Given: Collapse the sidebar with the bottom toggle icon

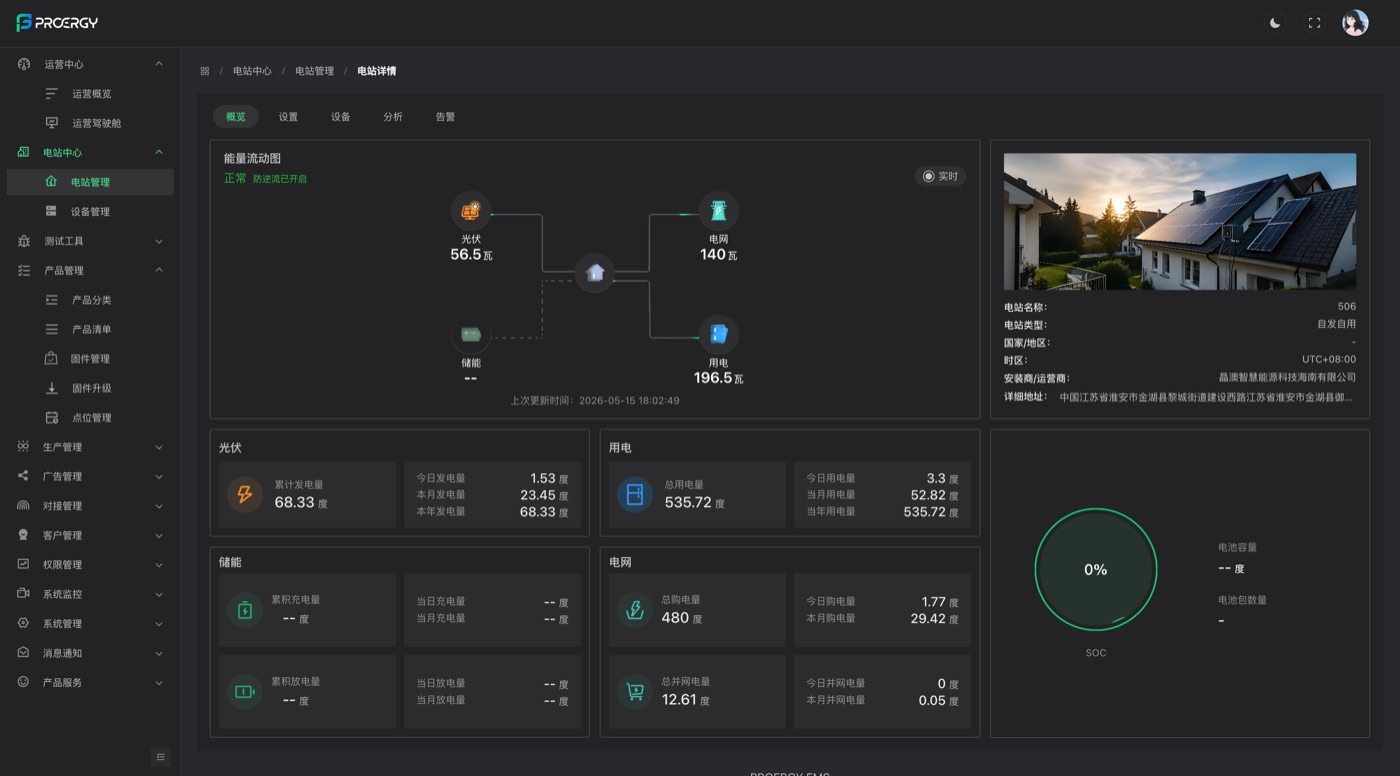Looking at the screenshot, I should pos(161,757).
